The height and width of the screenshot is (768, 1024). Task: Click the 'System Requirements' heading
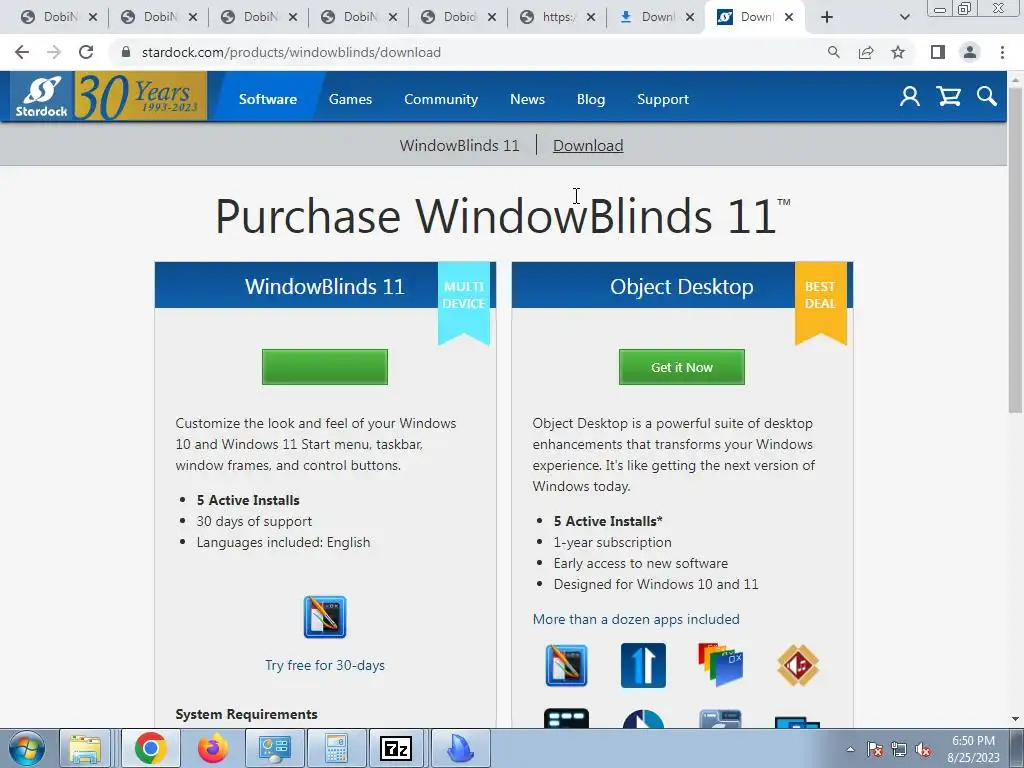click(246, 714)
